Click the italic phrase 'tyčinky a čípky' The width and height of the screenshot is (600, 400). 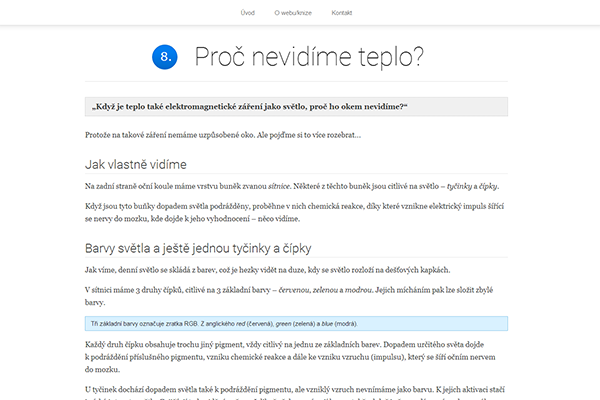tap(472, 187)
